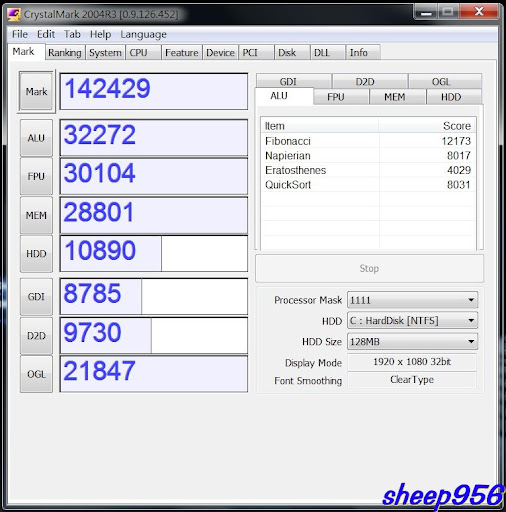Switch to the Info tab
This screenshot has height=512, width=506.
363,53
